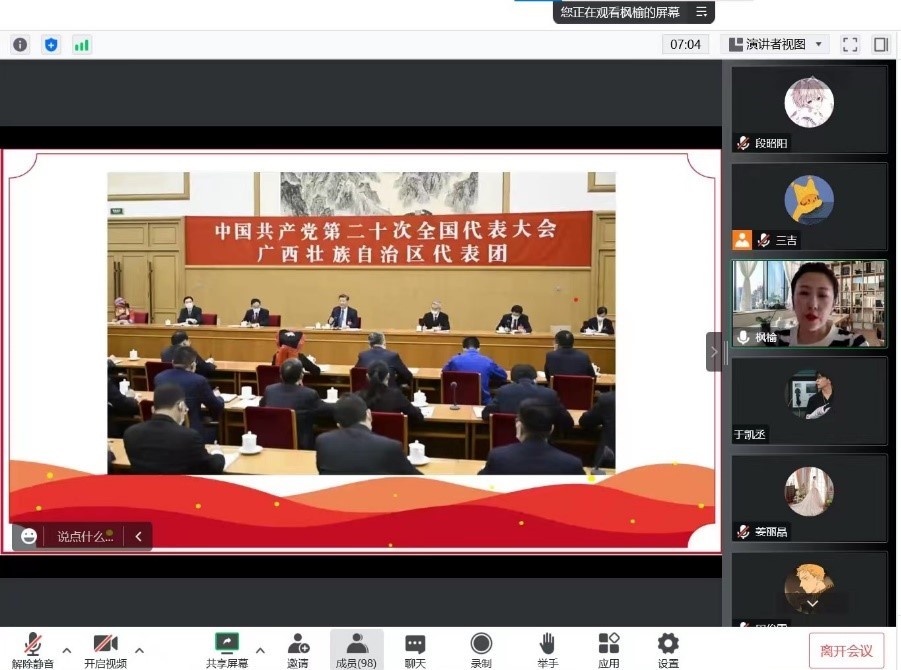This screenshot has width=901, height=670.
Task: Click the shared slide conference photo
Action: pos(361,323)
